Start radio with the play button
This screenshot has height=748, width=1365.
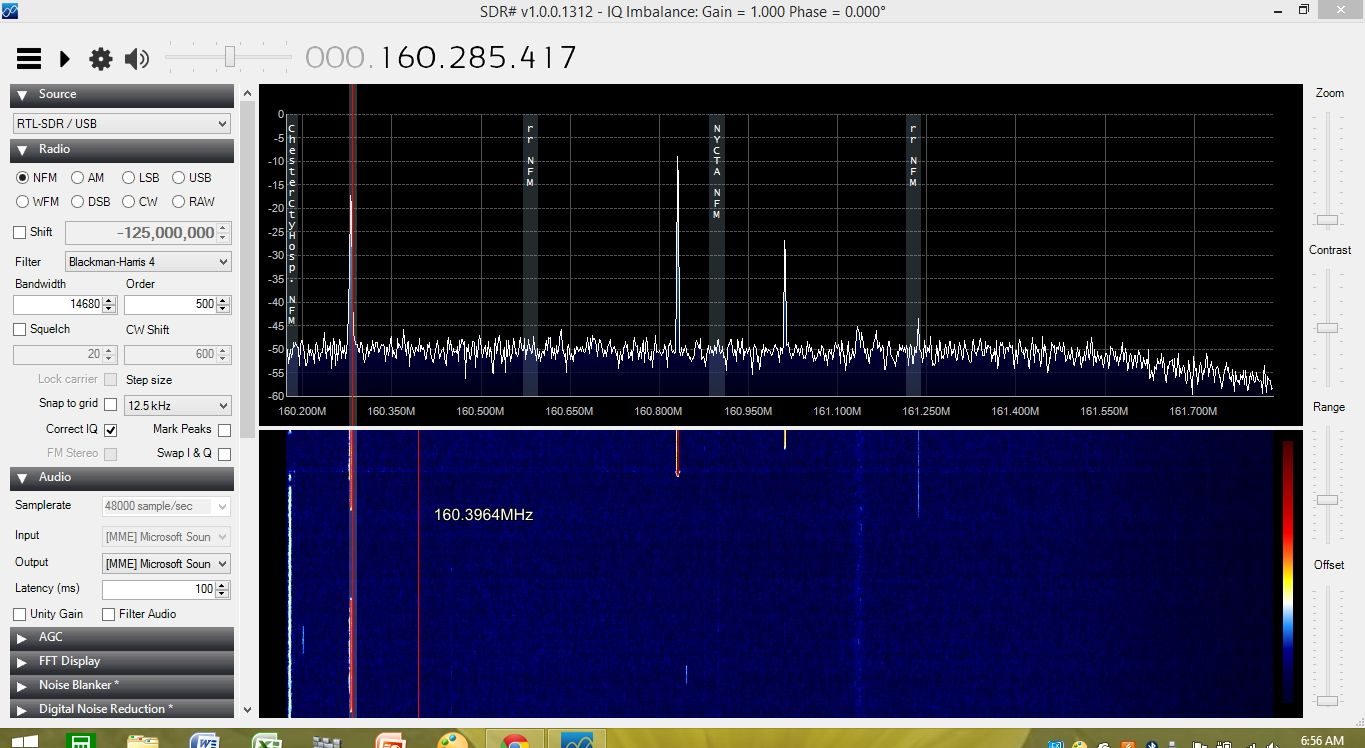pyautogui.click(x=64, y=59)
